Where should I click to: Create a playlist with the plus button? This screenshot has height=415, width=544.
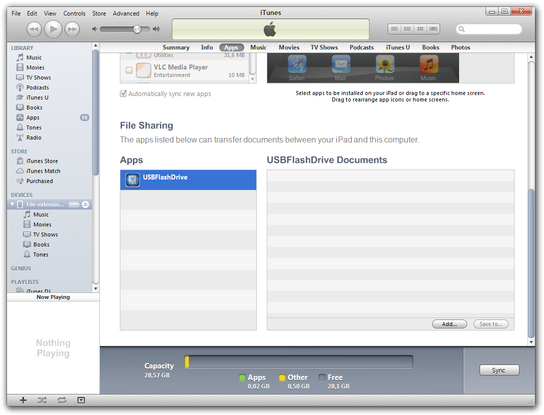(x=23, y=400)
